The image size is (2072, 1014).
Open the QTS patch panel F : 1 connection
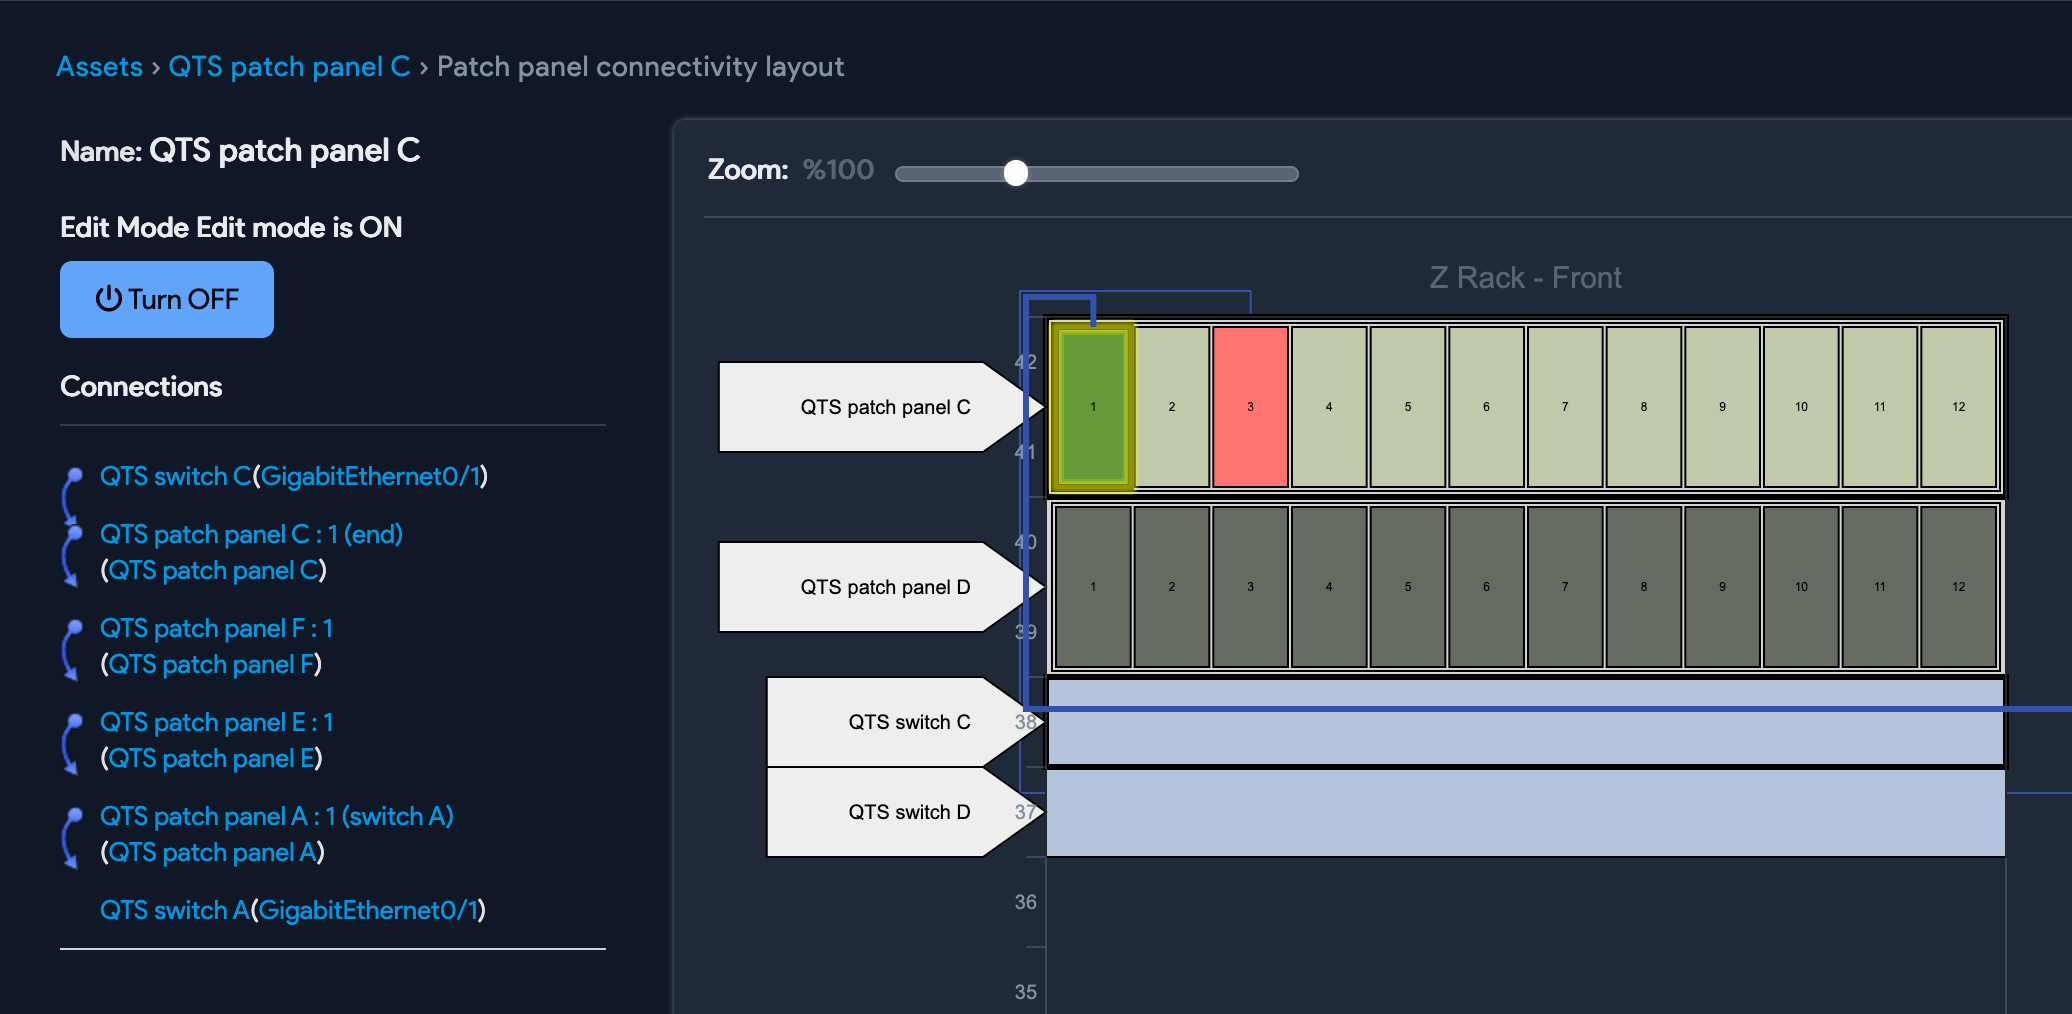click(x=216, y=628)
